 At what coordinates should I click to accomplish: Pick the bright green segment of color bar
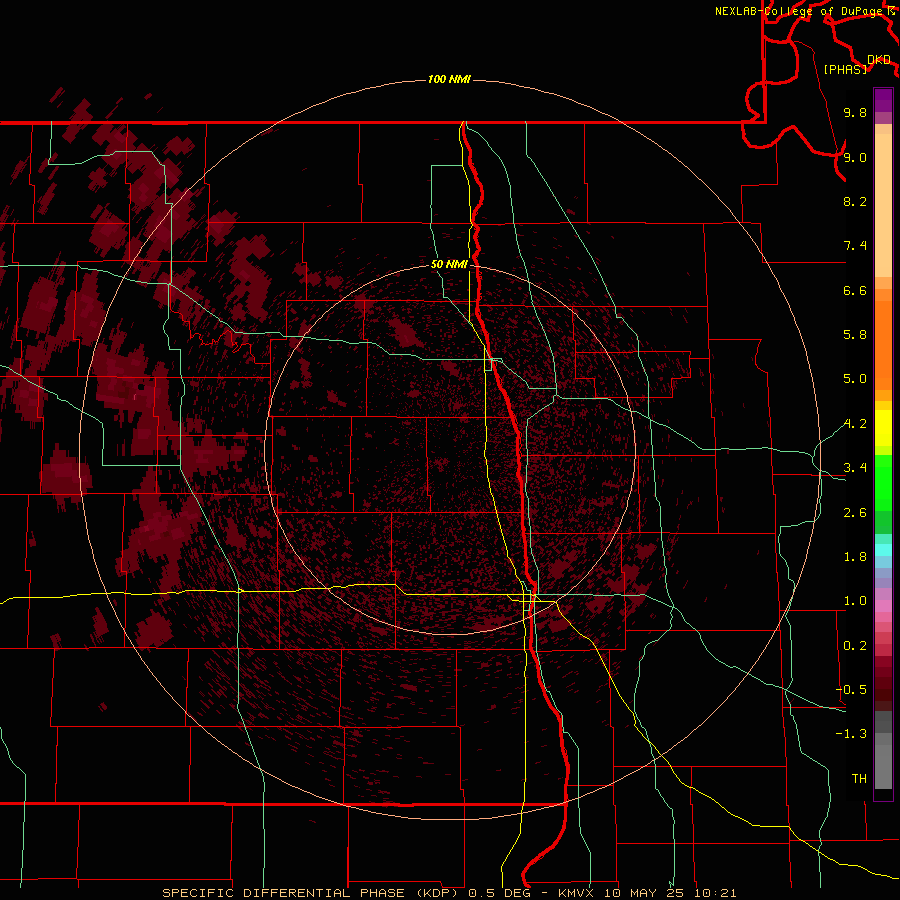883,482
